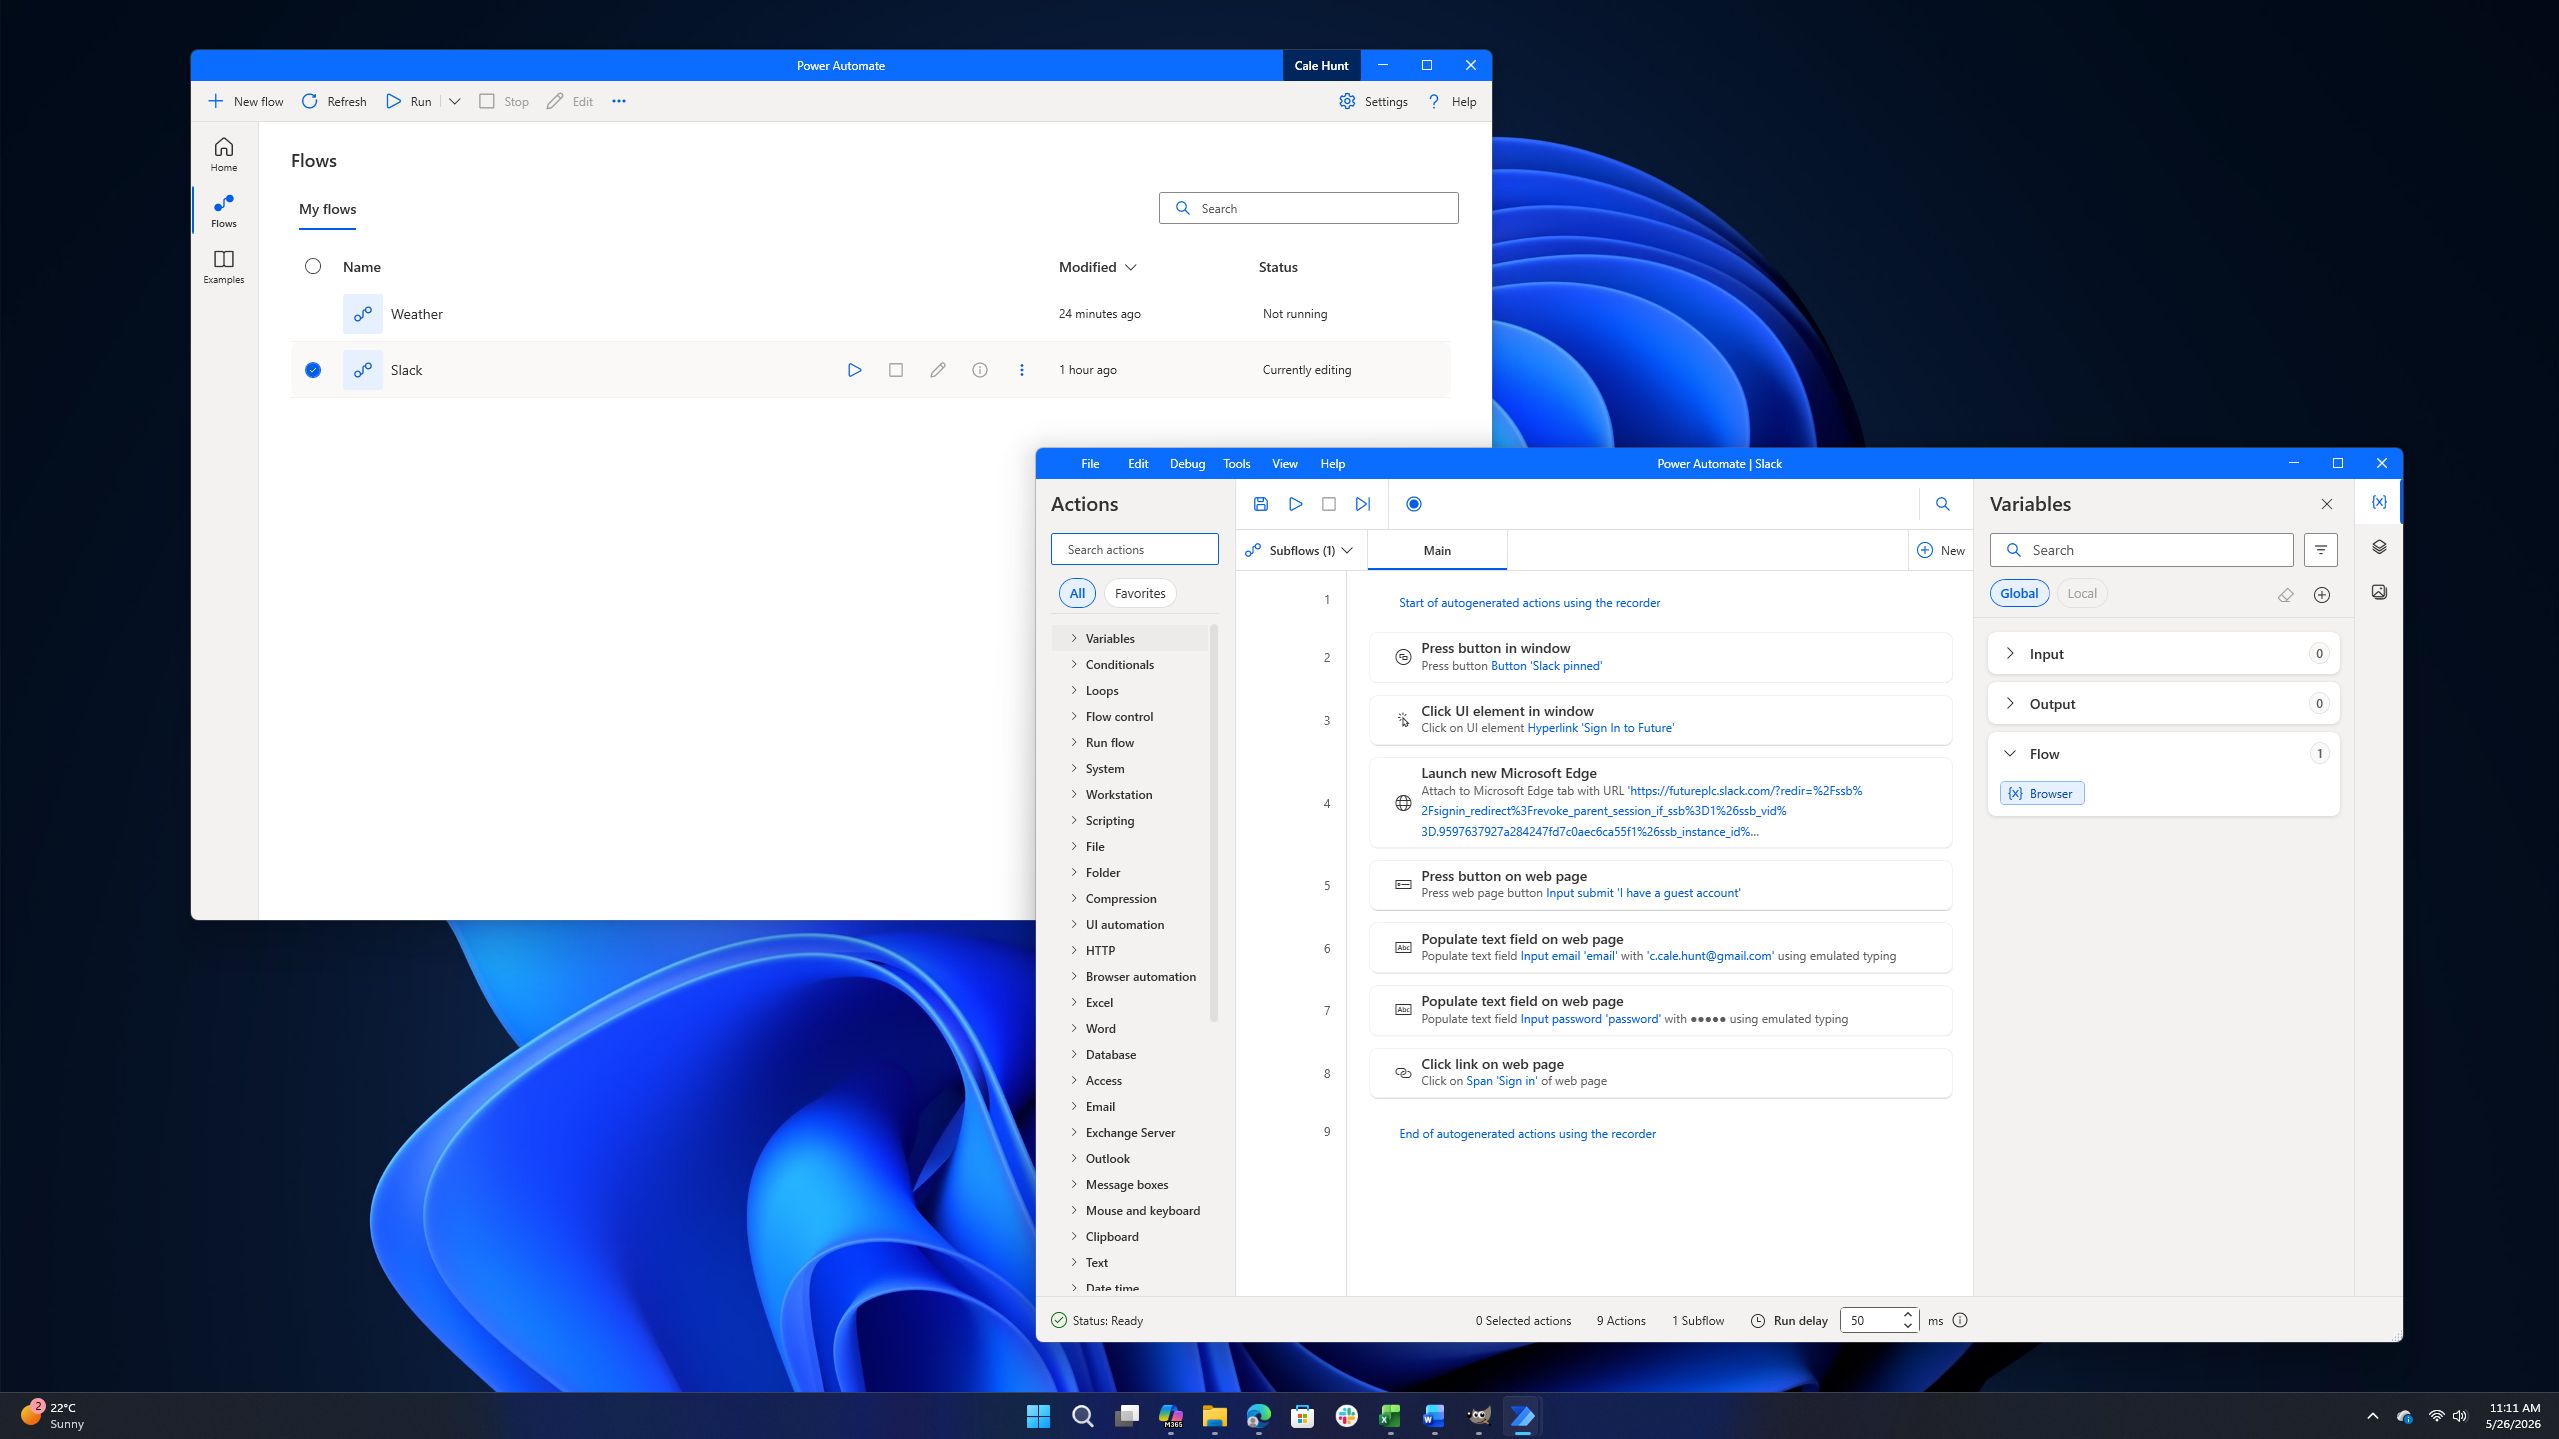
Task: Edit the Slack flow pencil icon
Action: [x=937, y=370]
